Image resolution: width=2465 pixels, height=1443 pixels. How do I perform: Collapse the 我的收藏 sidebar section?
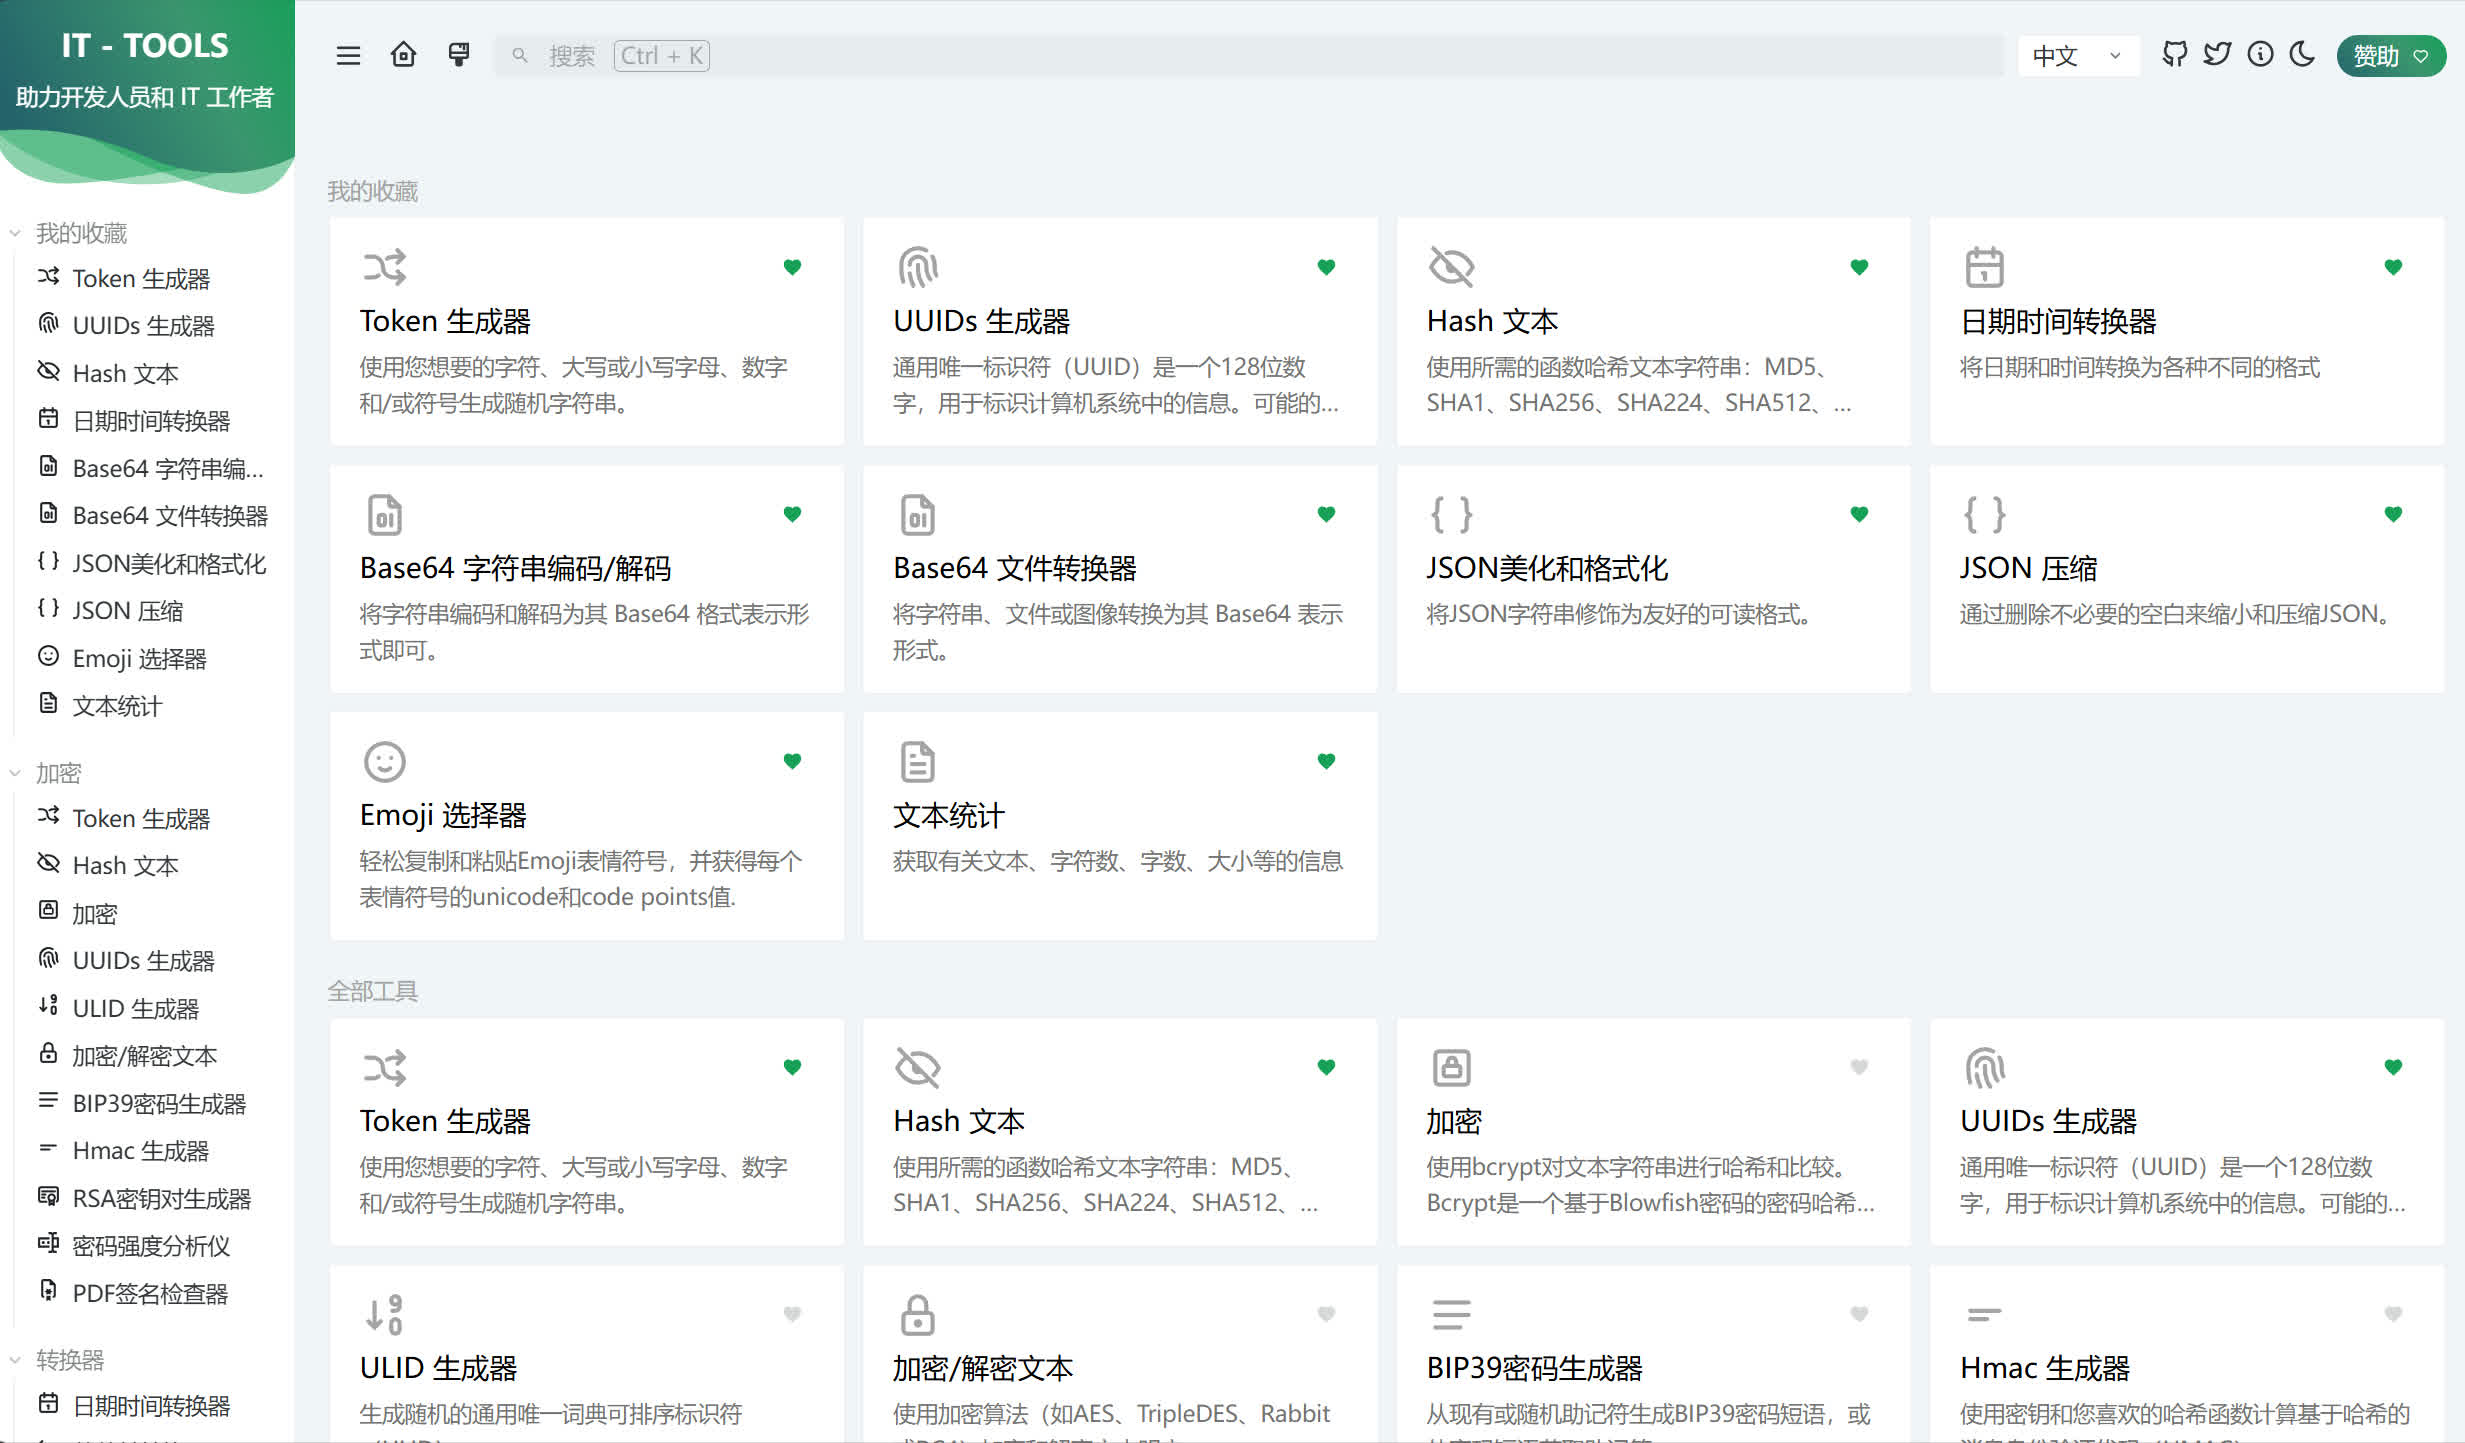(80, 233)
